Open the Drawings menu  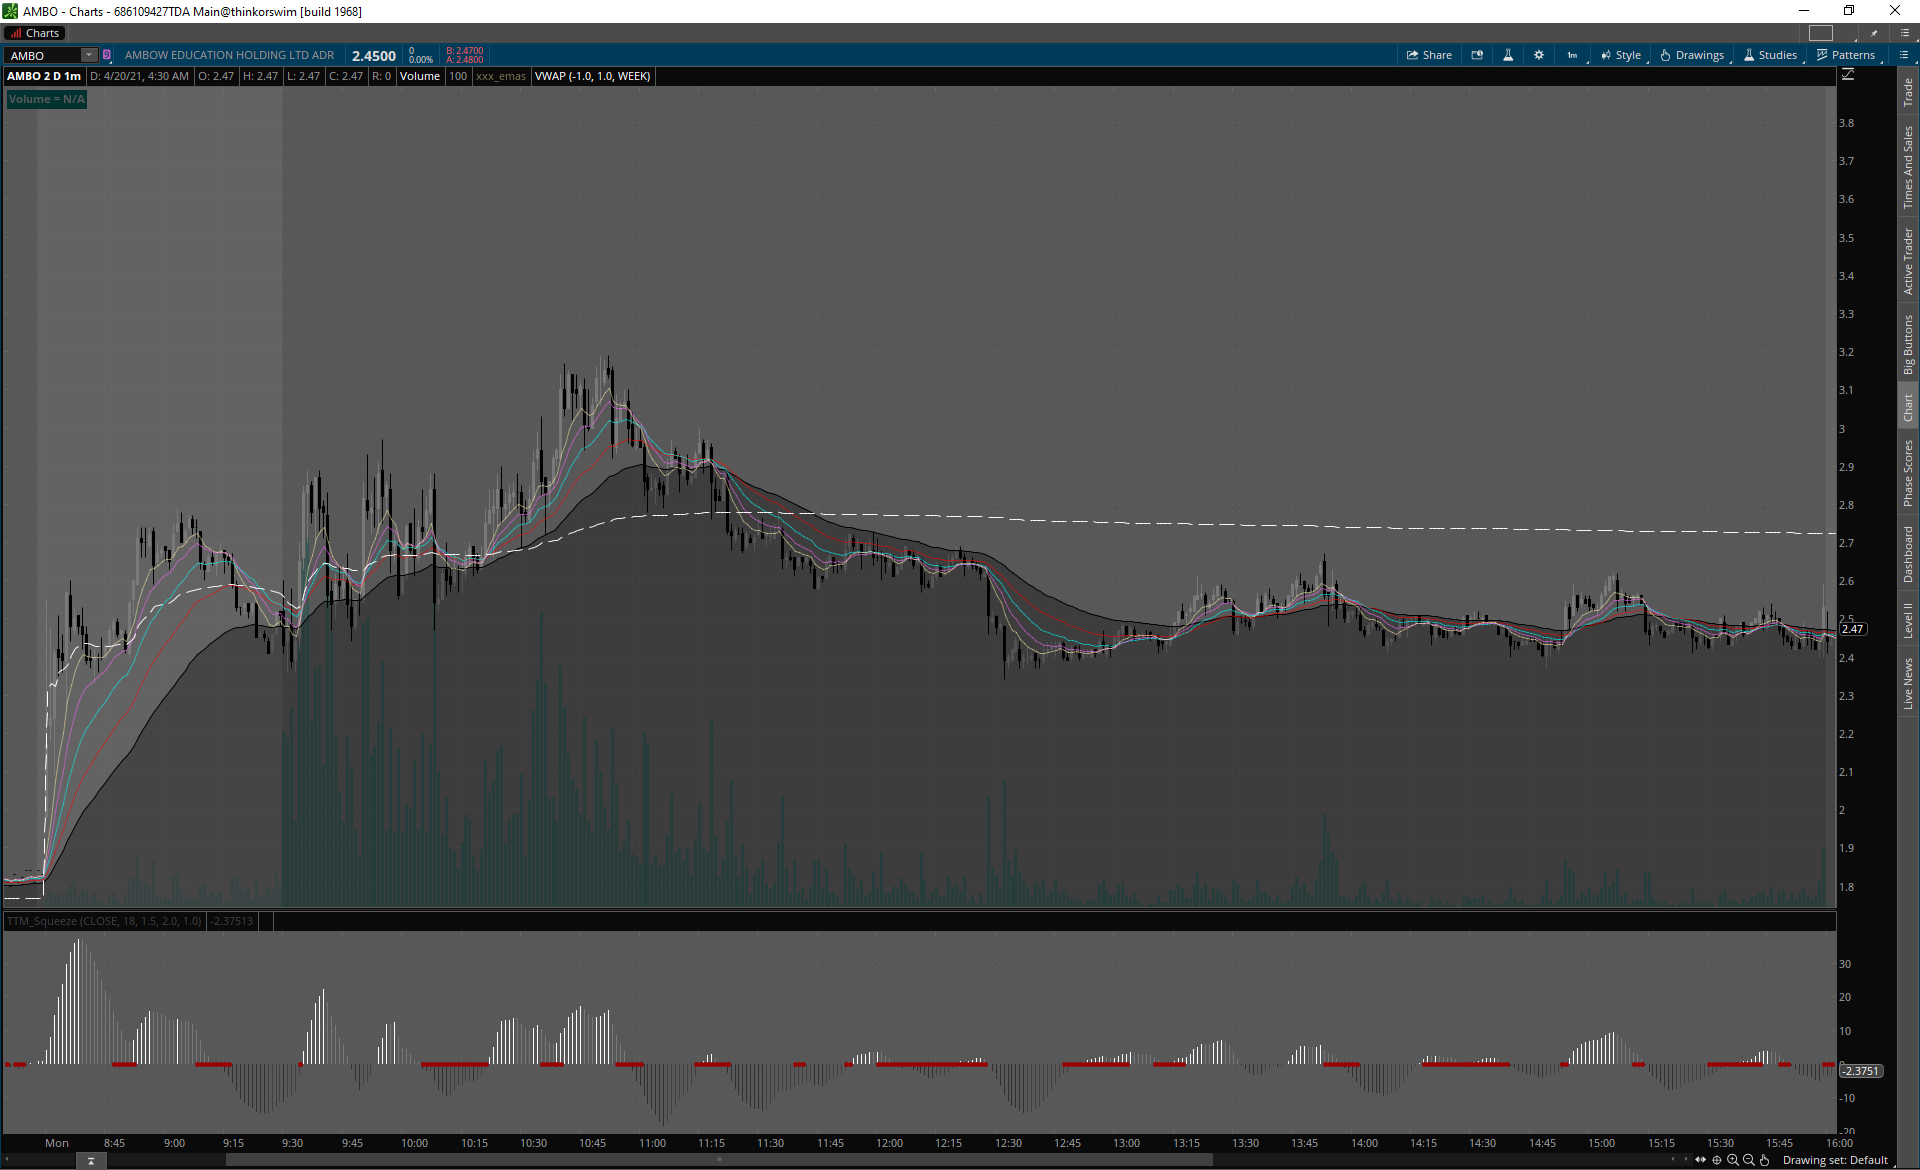(x=1692, y=55)
